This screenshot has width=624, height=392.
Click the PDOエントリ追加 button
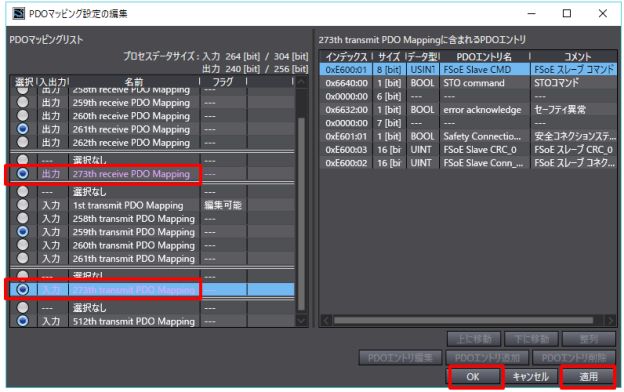pos(487,358)
